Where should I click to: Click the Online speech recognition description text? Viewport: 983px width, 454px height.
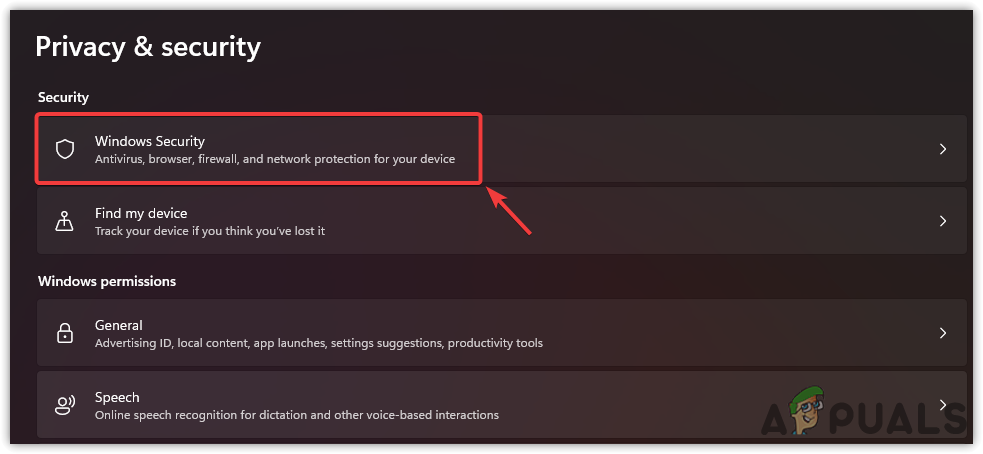297,415
